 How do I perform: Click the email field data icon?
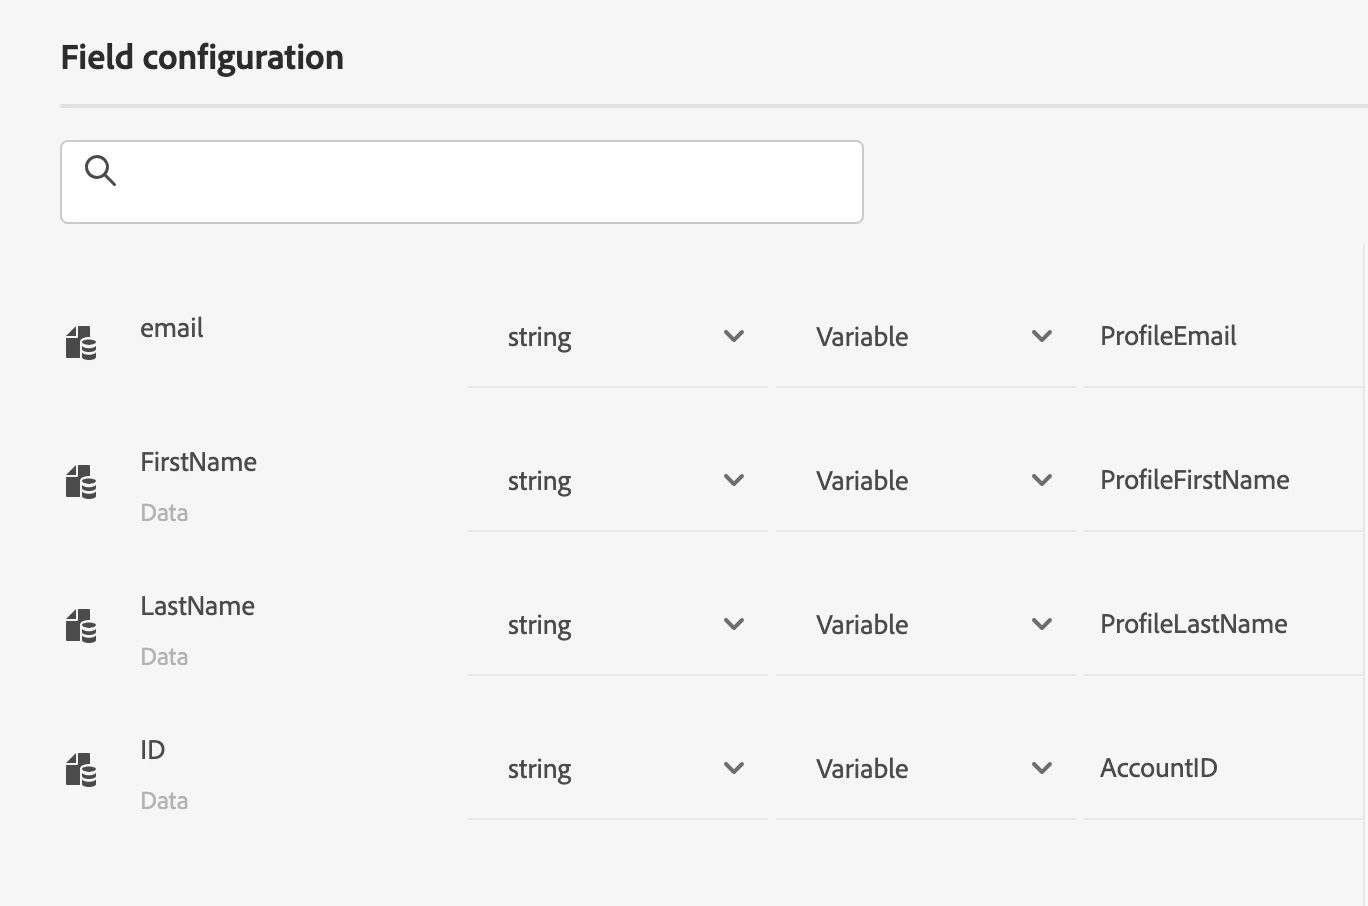81,342
